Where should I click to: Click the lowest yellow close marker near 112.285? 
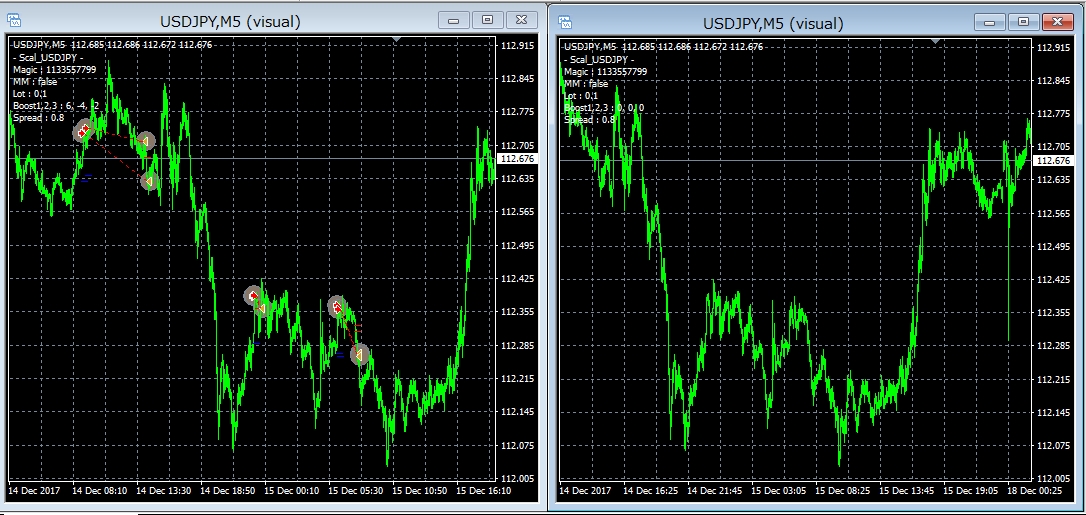point(359,354)
